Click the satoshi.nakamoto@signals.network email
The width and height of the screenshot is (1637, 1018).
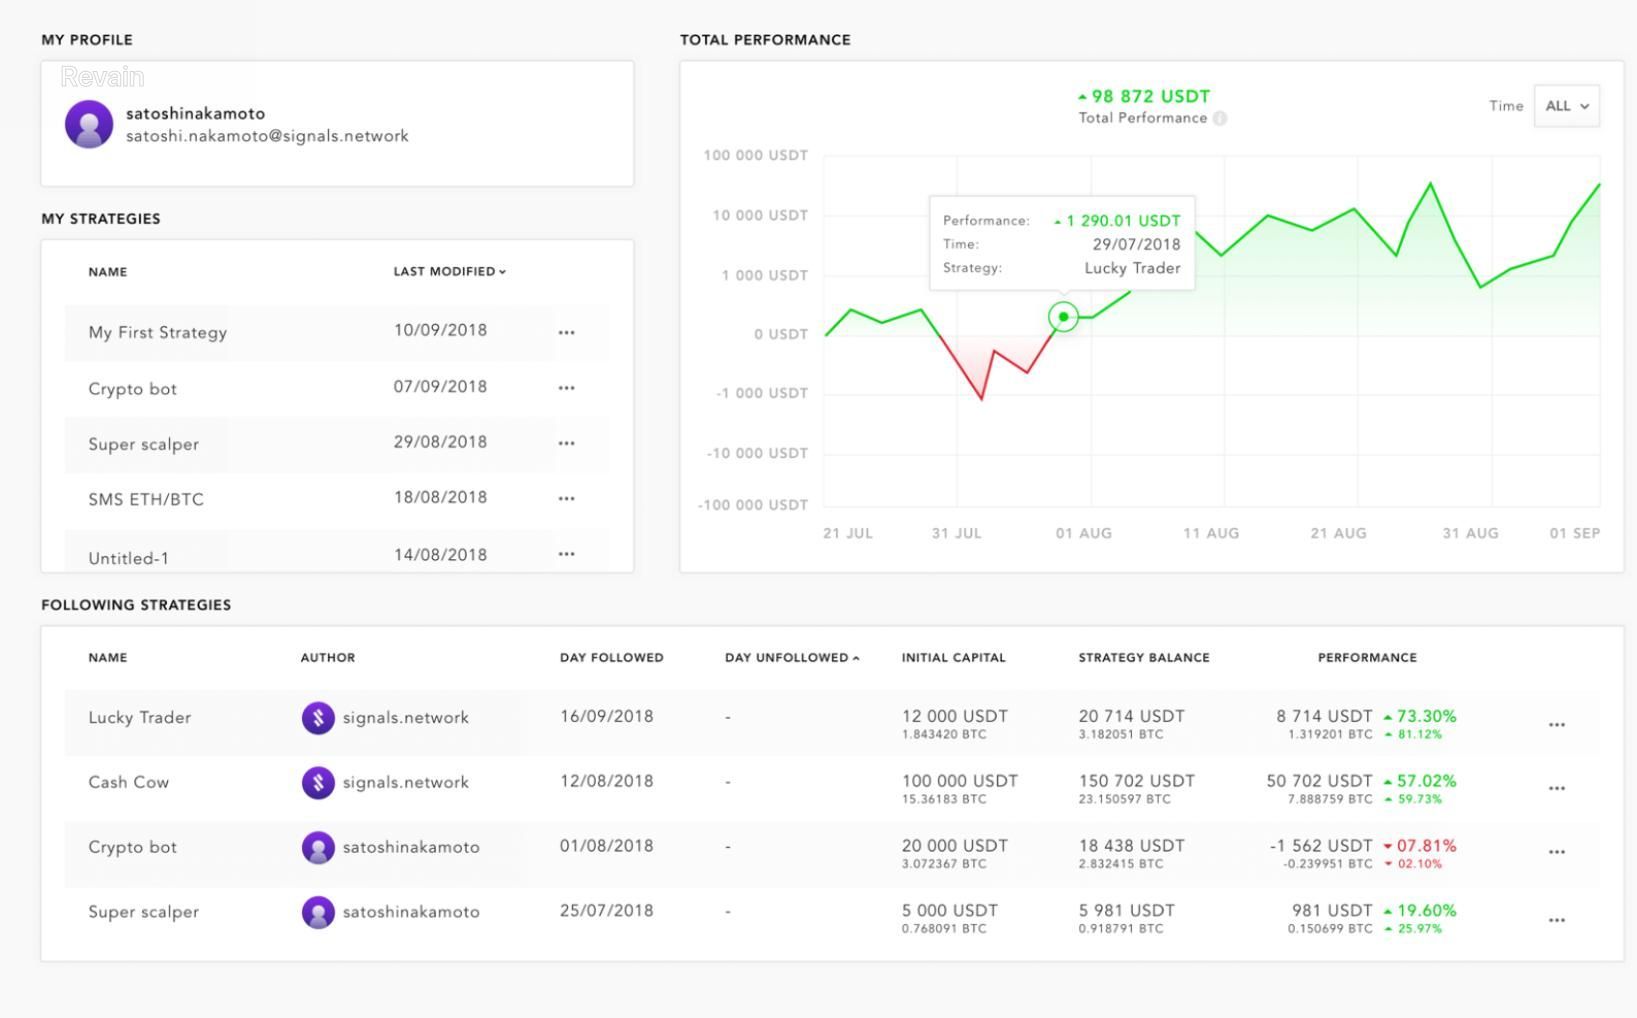pos(267,136)
